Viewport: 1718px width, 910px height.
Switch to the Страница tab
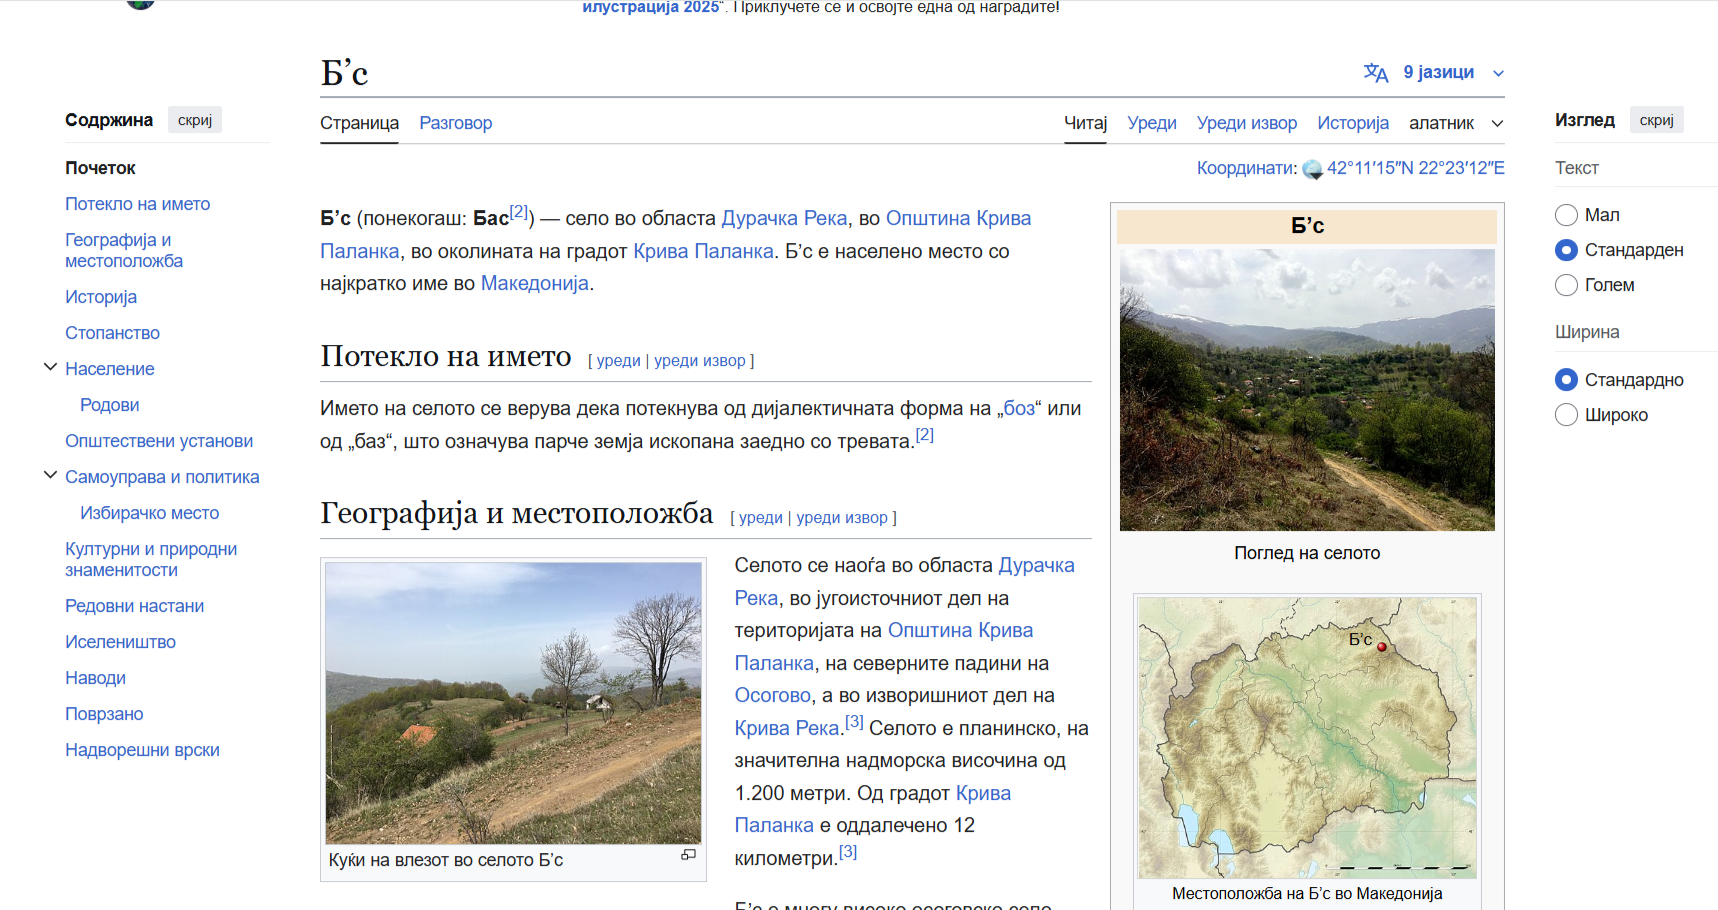[359, 123]
